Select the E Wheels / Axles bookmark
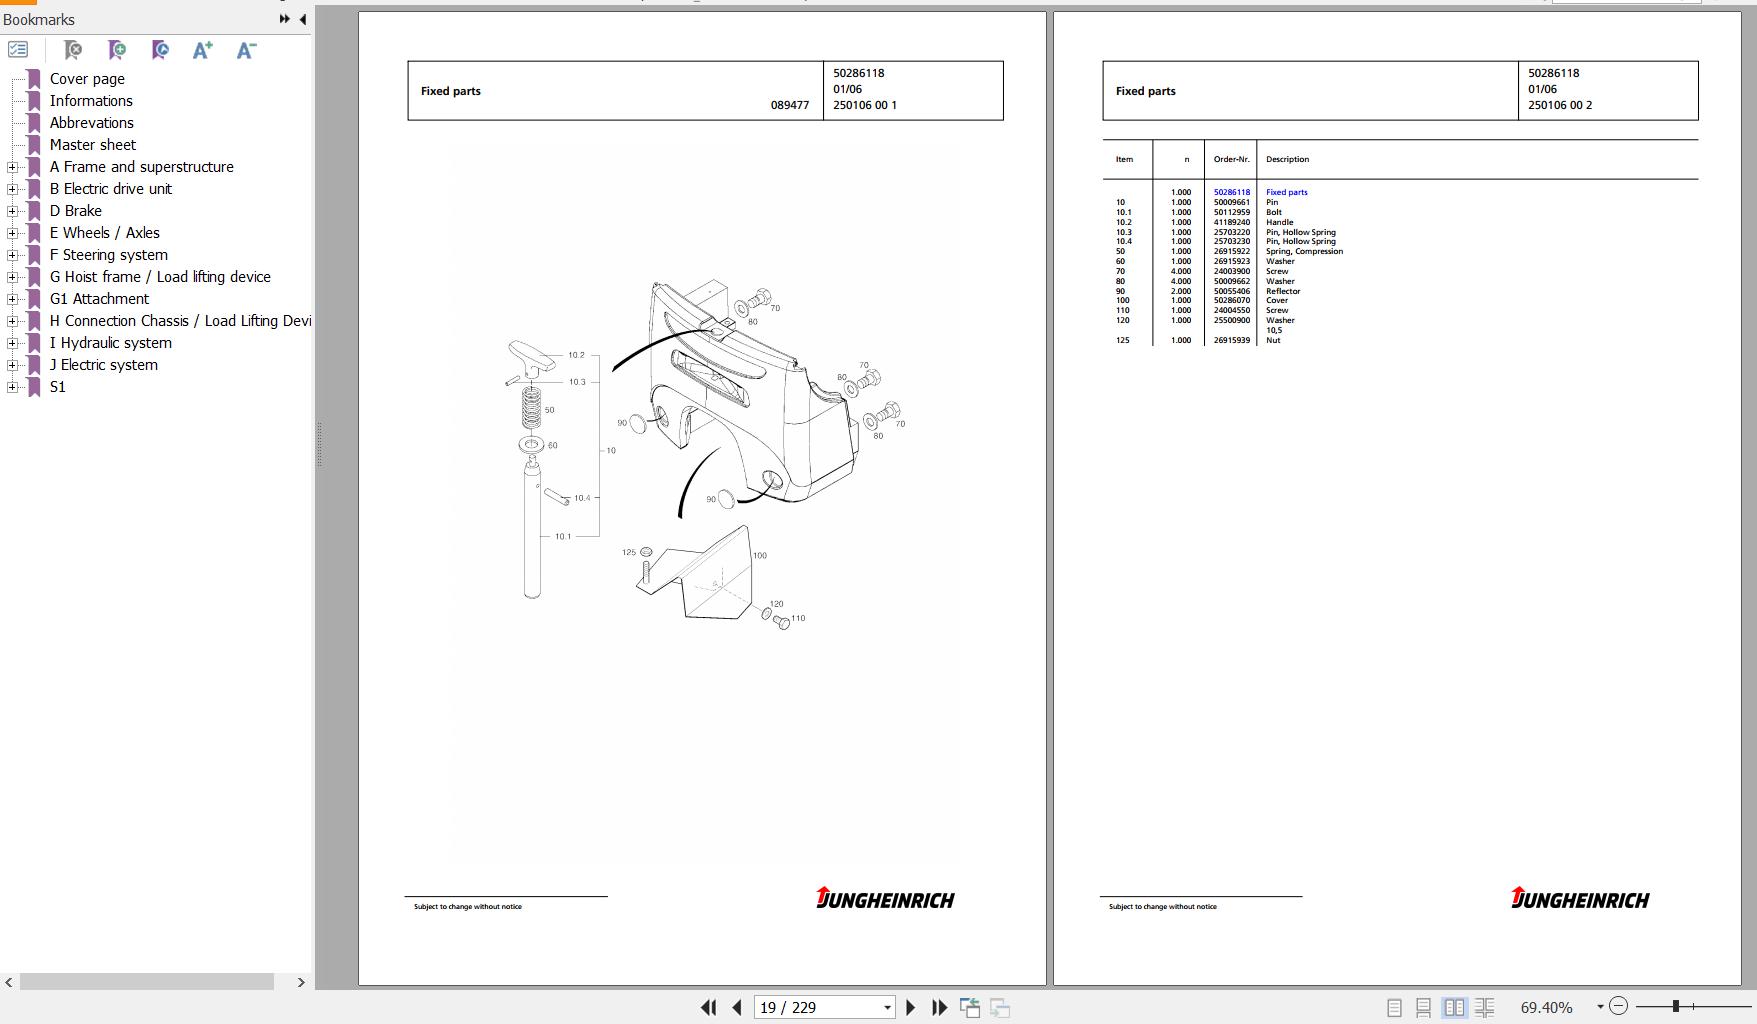This screenshot has height=1024, width=1757. coord(105,233)
